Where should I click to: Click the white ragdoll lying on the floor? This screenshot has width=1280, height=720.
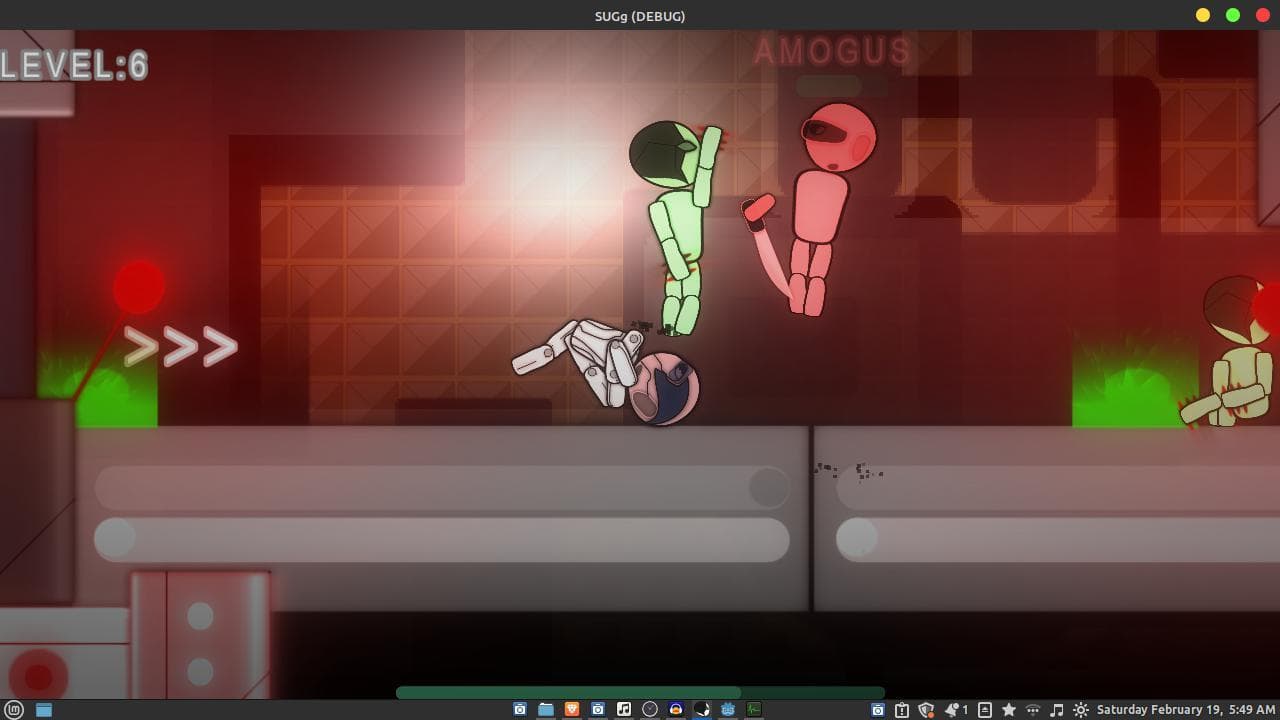coord(607,372)
